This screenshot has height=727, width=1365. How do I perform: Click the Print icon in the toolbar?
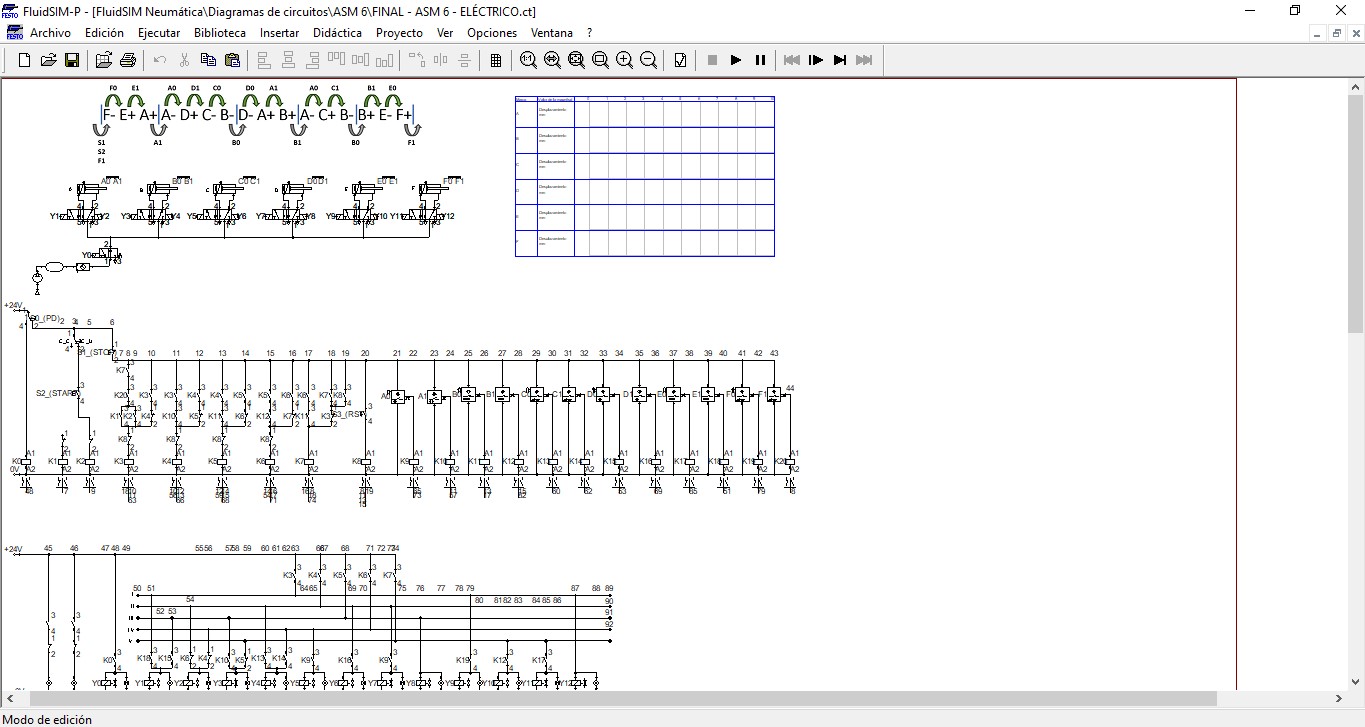click(128, 60)
